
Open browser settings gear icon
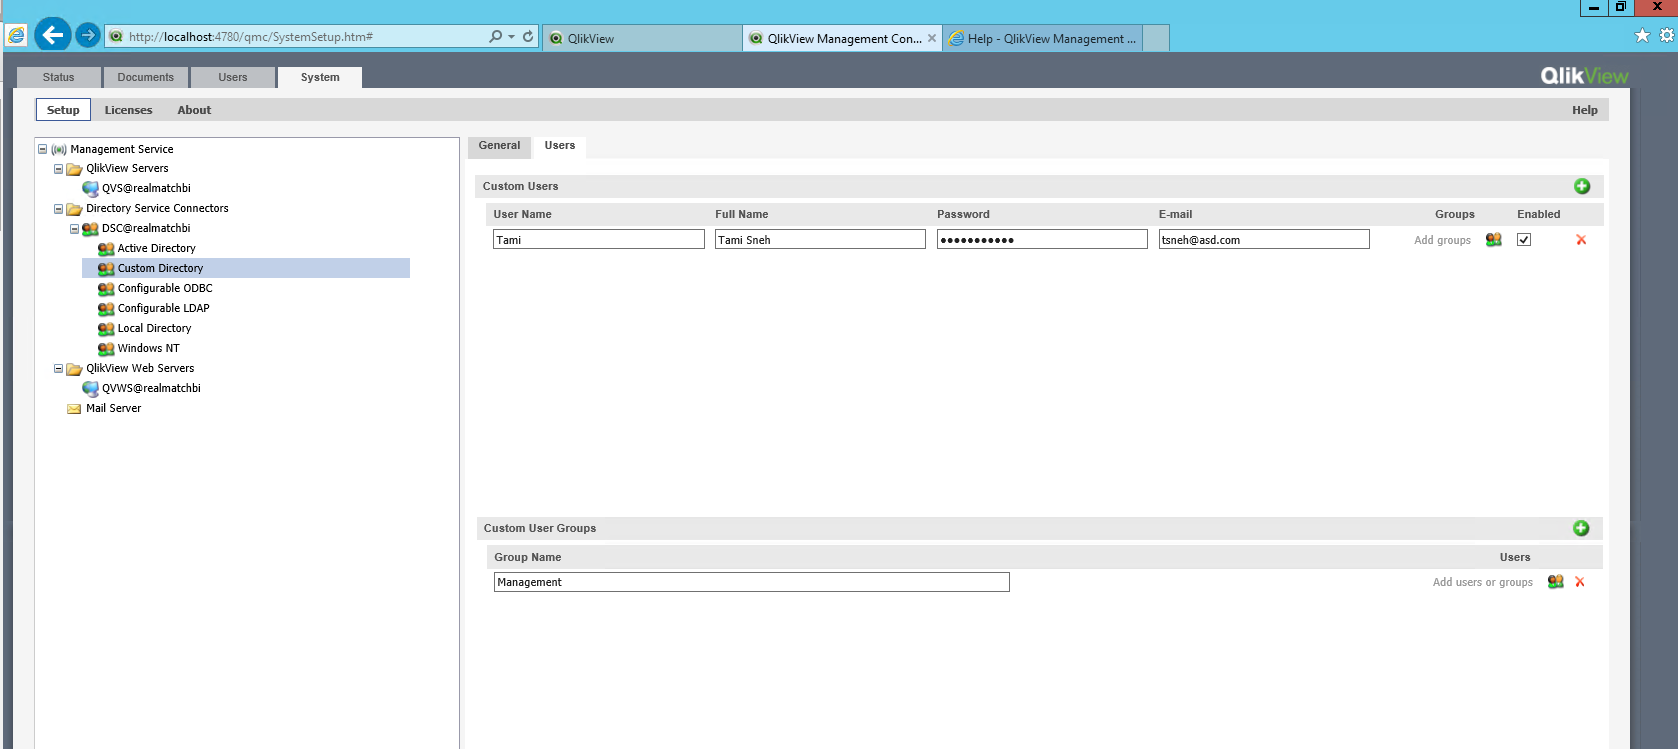(1666, 35)
